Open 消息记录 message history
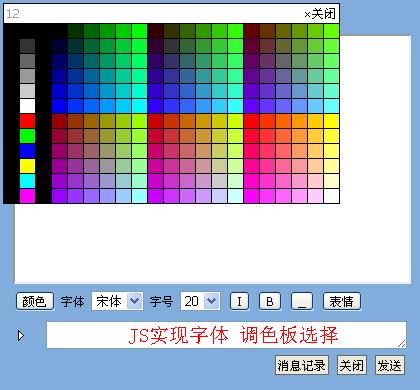Image resolution: width=420 pixels, height=390 pixels. point(302,365)
